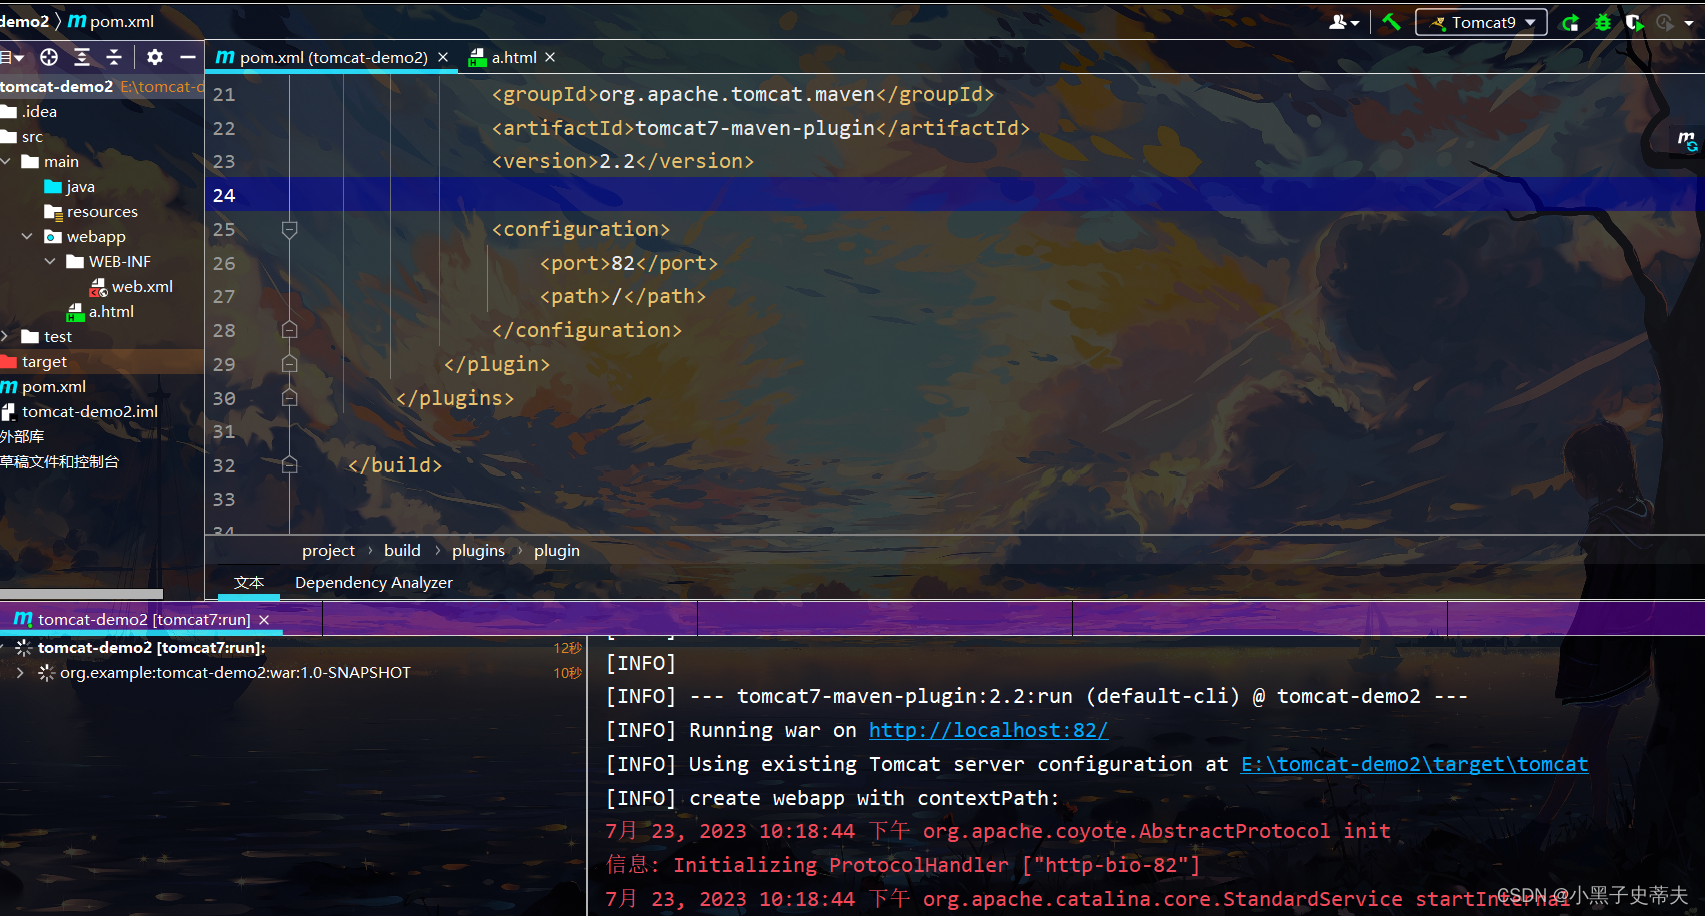Open the more run actions dropdown arrow
1705x916 pixels.
[x=1689, y=23]
